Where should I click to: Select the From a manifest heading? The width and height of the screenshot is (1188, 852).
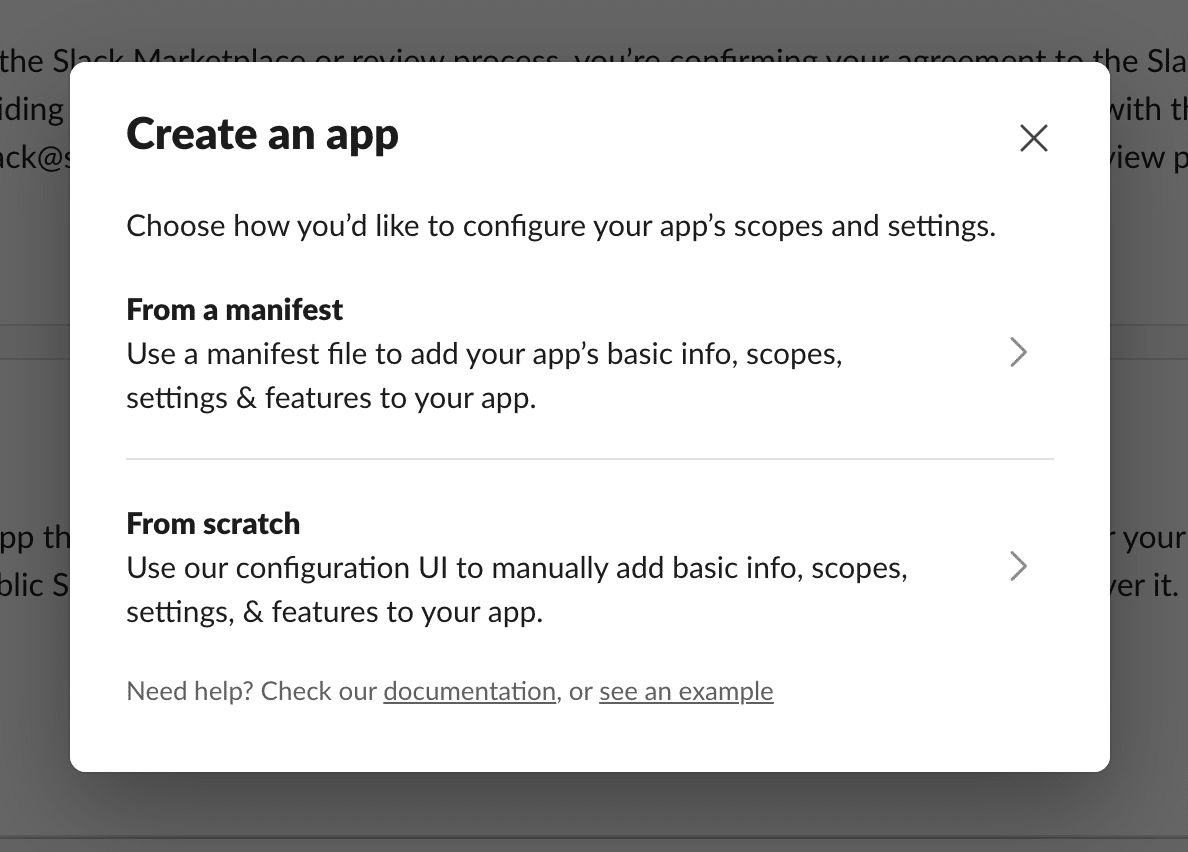[x=234, y=310]
